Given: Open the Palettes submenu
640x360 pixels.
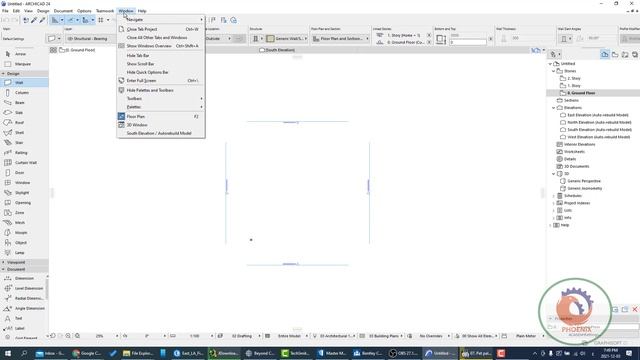Looking at the screenshot, I should click(161, 107).
